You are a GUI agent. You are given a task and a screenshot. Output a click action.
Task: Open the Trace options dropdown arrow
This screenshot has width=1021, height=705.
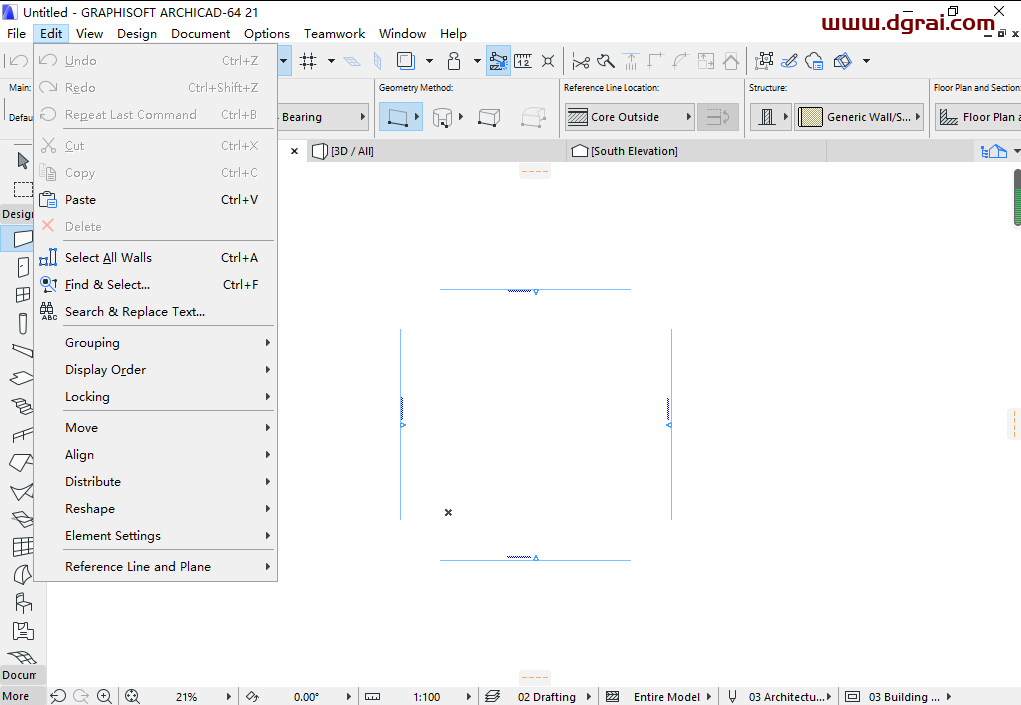click(x=429, y=61)
